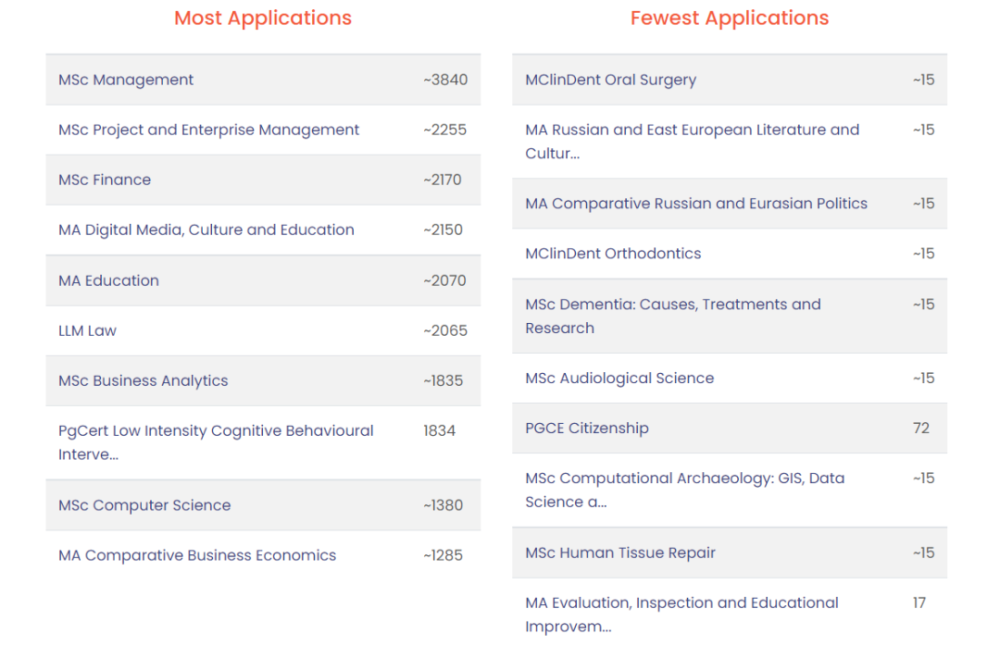The width and height of the screenshot is (1000, 646).
Task: Click the MSc Finance course name
Action: pos(105,180)
